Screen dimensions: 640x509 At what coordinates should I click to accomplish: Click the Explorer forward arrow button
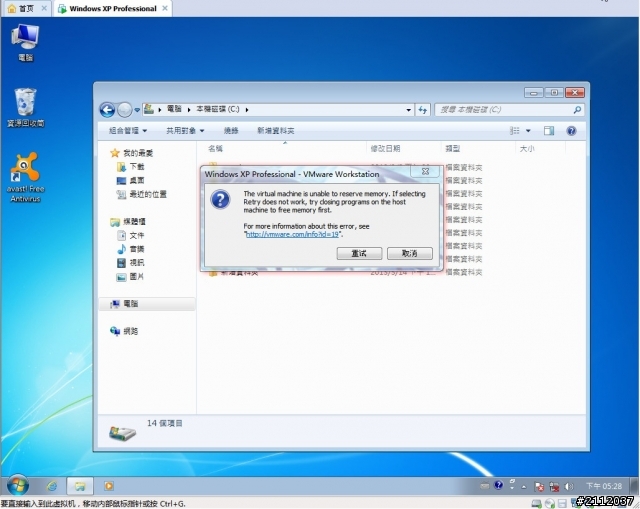click(124, 109)
